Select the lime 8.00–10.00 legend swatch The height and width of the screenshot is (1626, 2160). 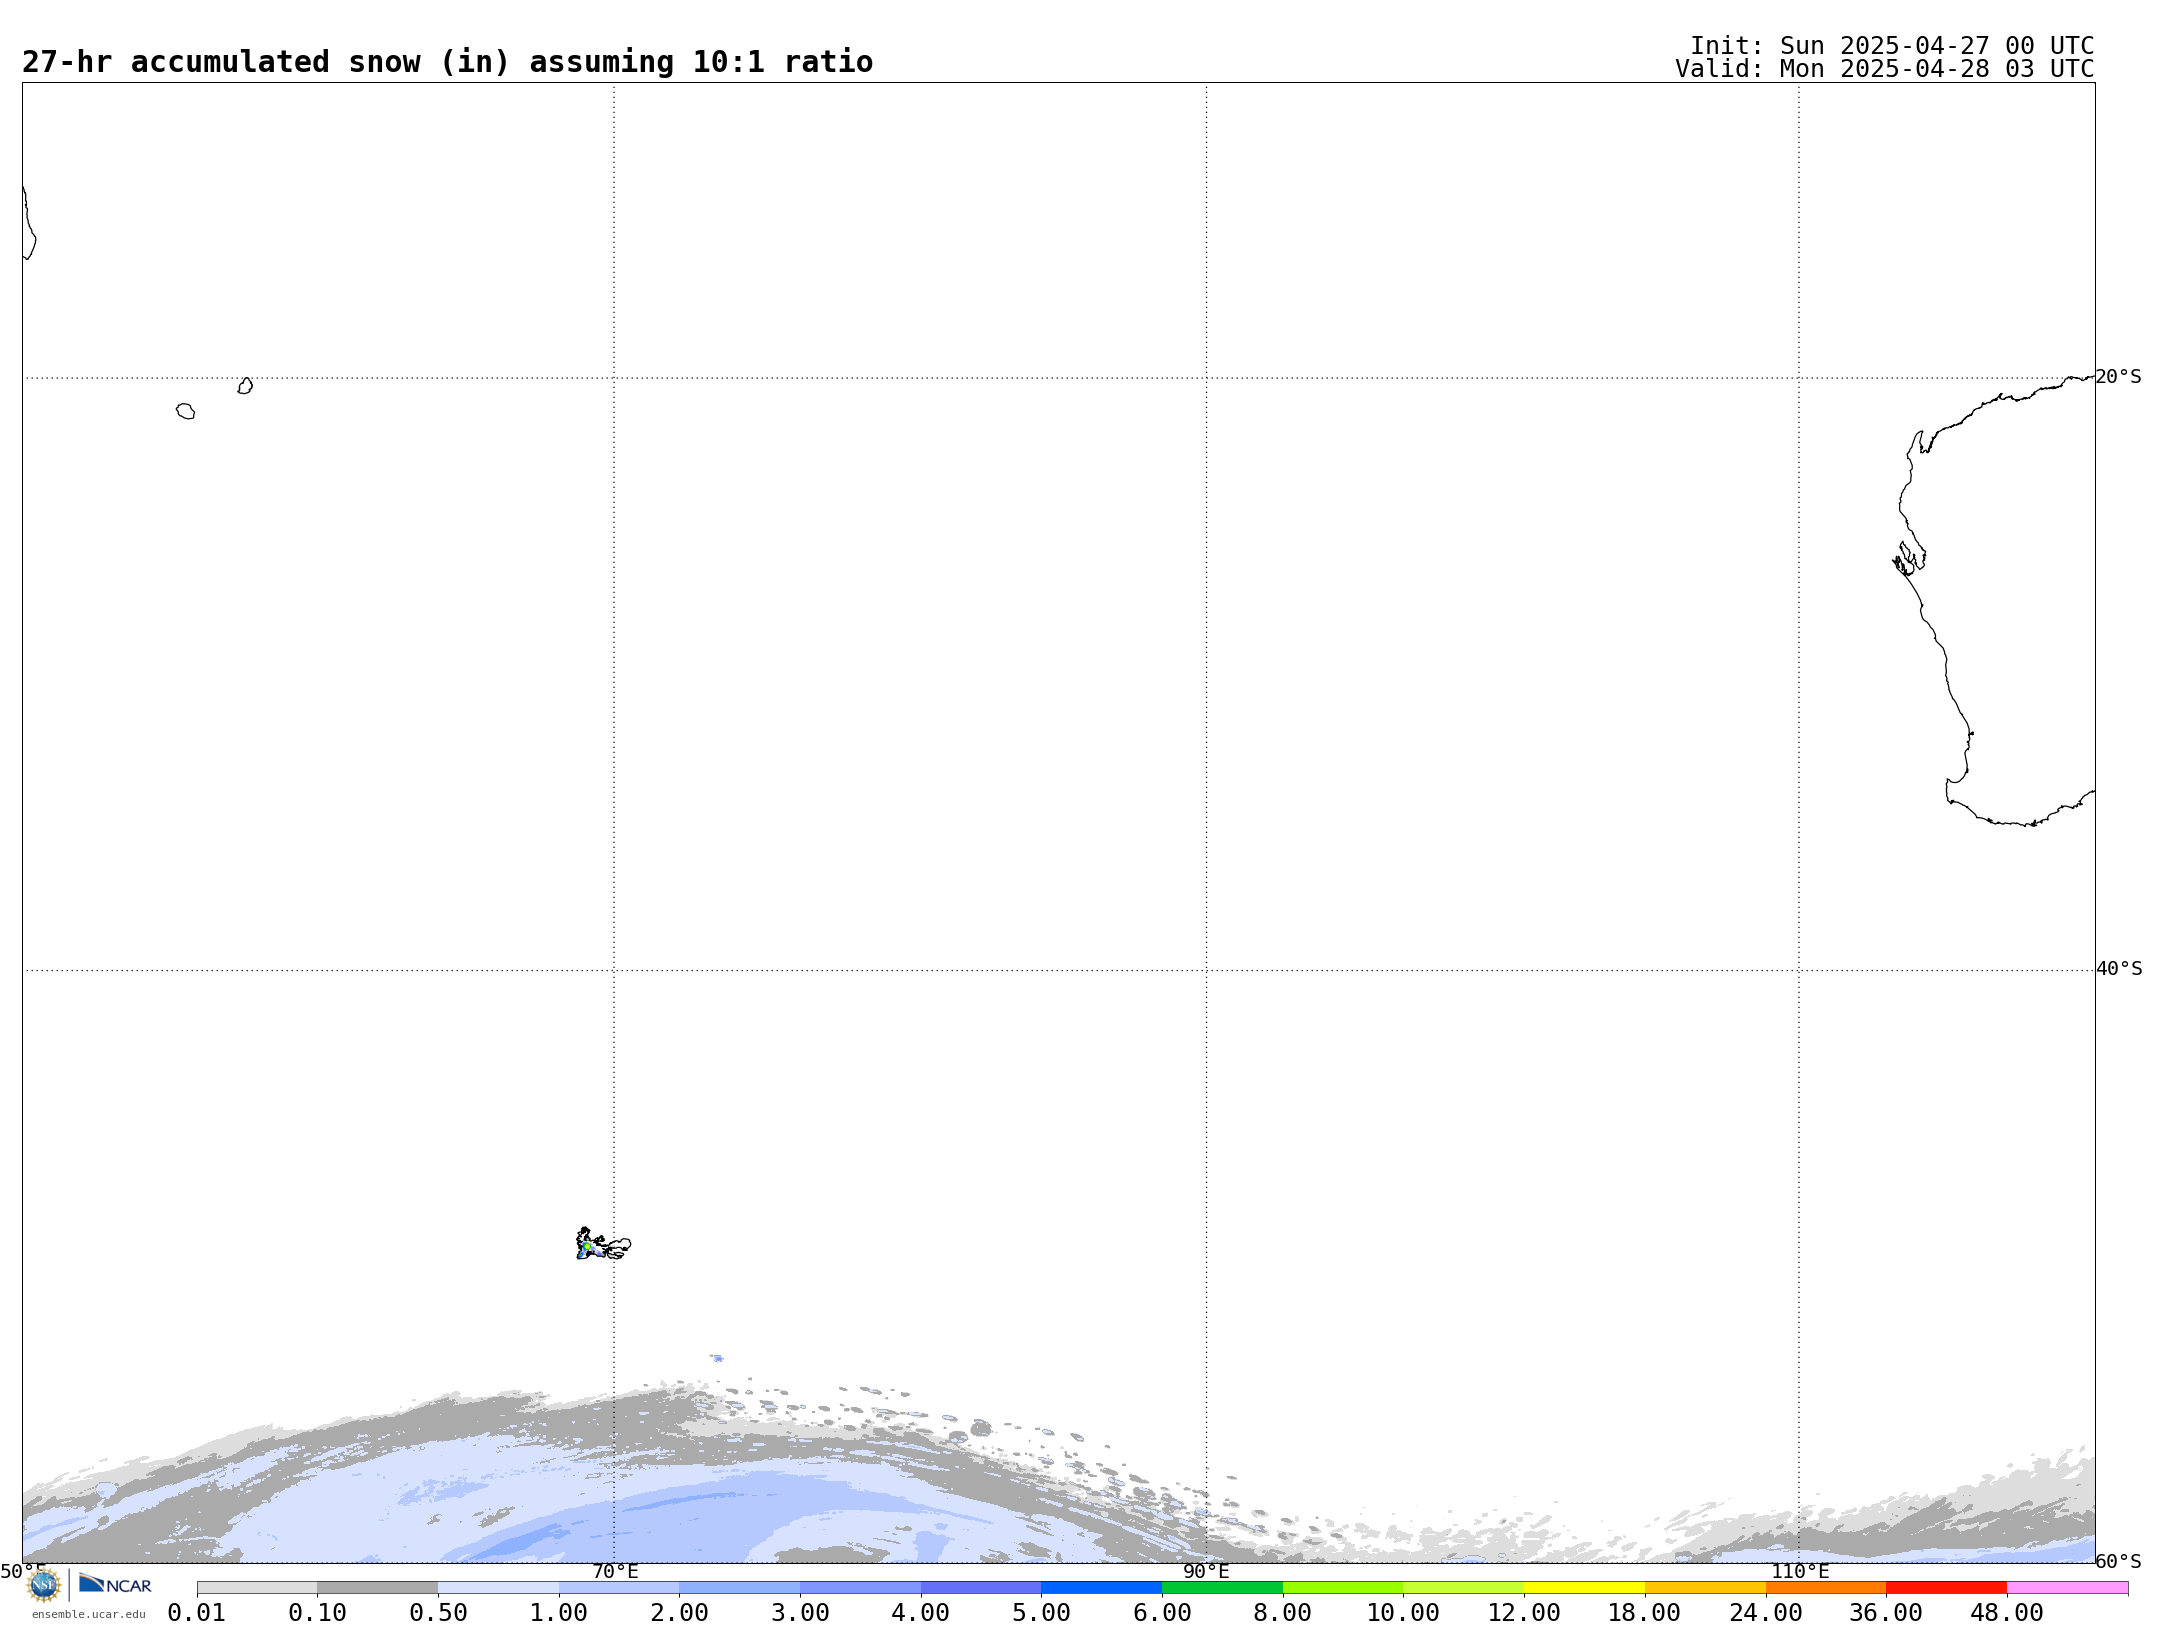[1343, 1588]
